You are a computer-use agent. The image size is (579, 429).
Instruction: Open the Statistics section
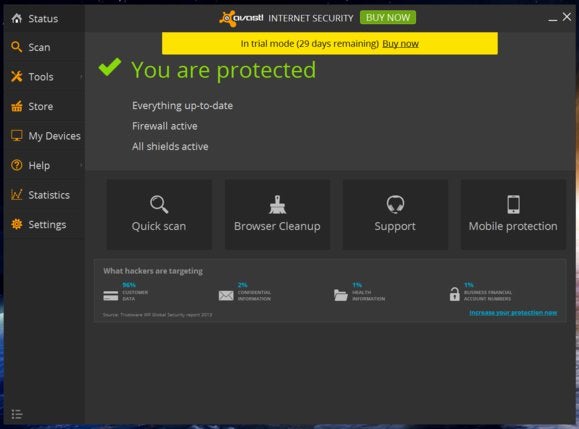pyautogui.click(x=44, y=195)
